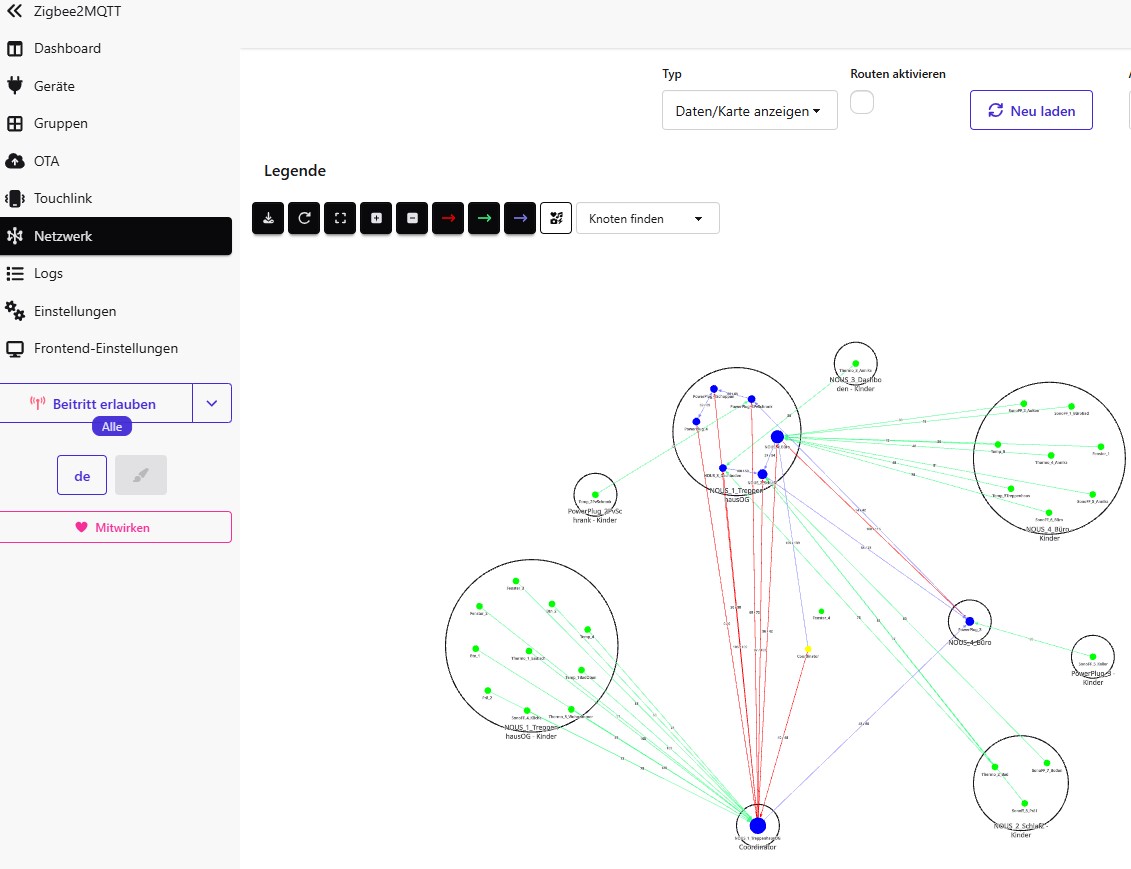This screenshot has width=1131, height=869.
Task: Click the icons toggle button beside arrows
Action: tap(556, 218)
